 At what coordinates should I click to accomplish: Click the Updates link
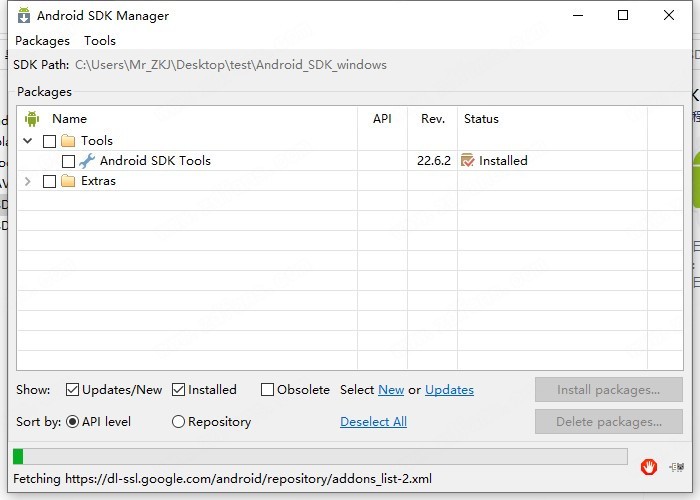449,390
